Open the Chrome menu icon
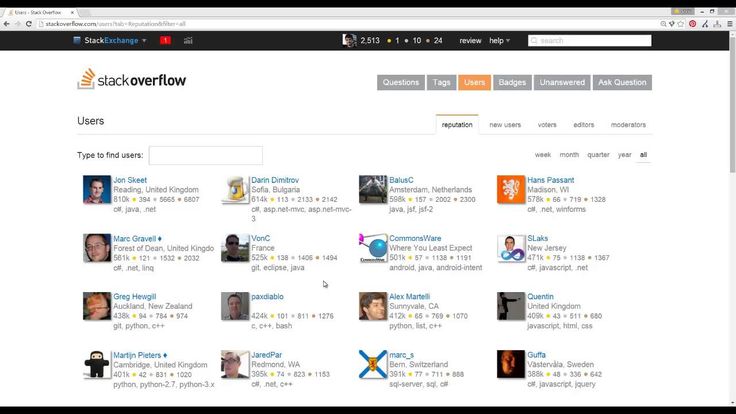736x414 pixels. pyautogui.click(x=729, y=24)
